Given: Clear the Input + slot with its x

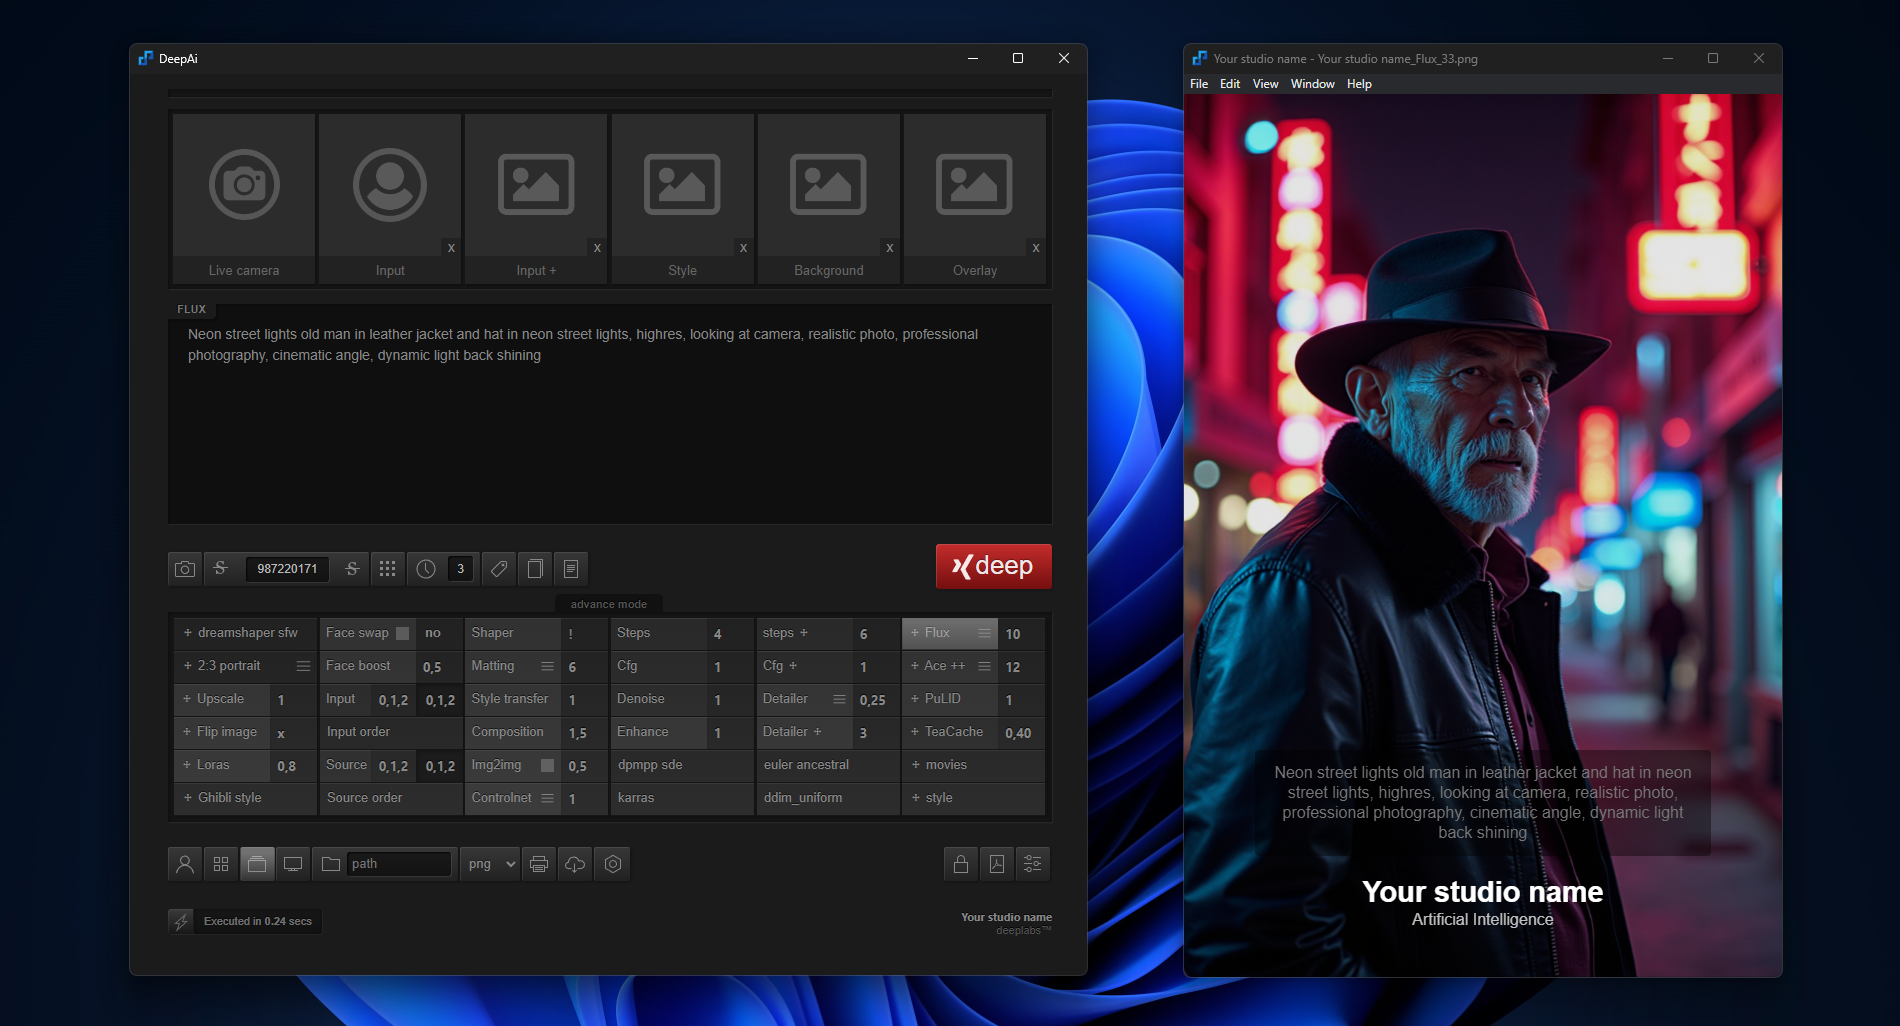Looking at the screenshot, I should [597, 248].
